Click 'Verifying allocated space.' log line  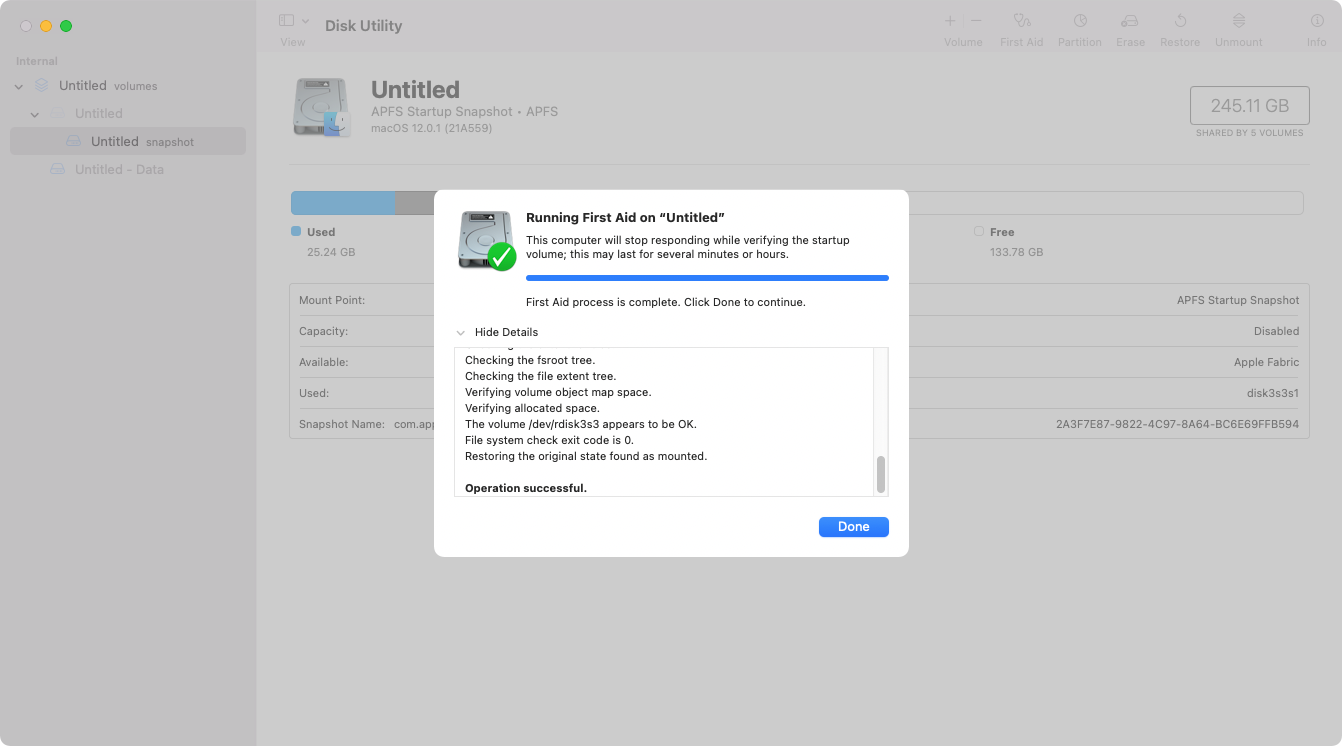coord(532,408)
